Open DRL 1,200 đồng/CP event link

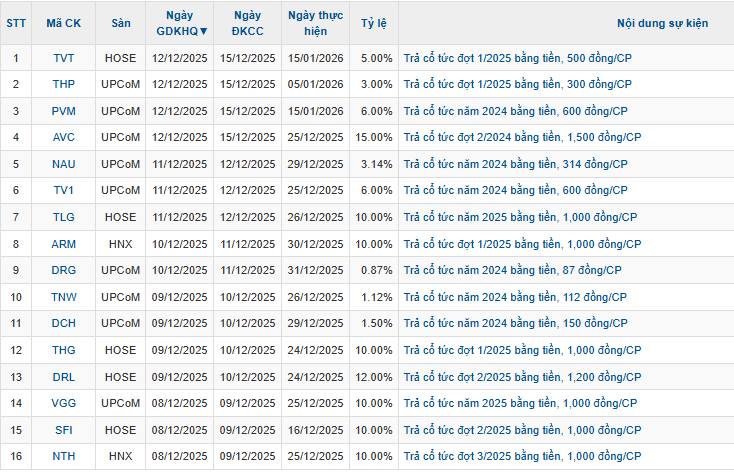tap(522, 377)
